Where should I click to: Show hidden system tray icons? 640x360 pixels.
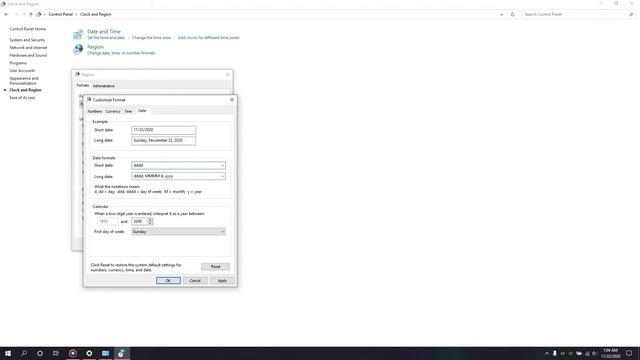tap(547, 353)
